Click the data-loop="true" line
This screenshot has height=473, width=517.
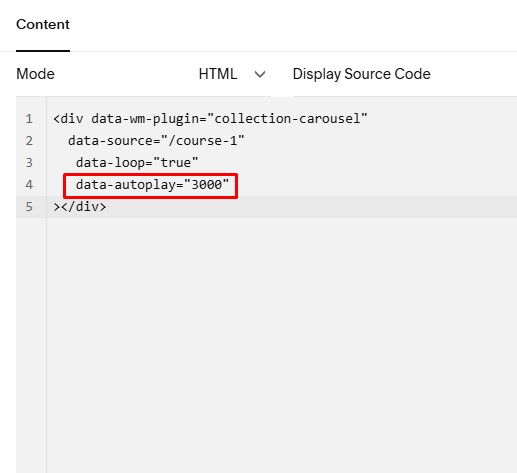pyautogui.click(x=137, y=163)
